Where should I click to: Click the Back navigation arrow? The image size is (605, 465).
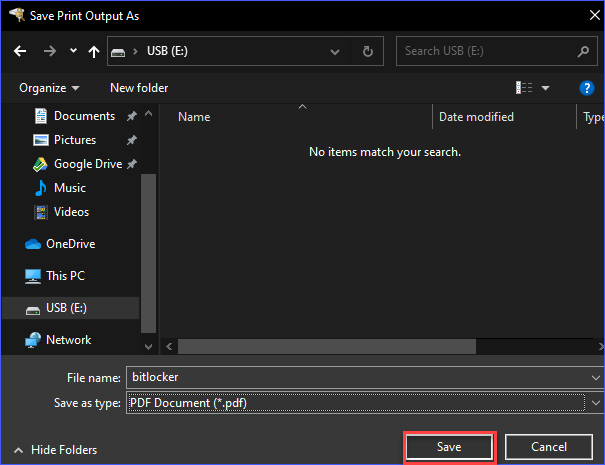21,51
